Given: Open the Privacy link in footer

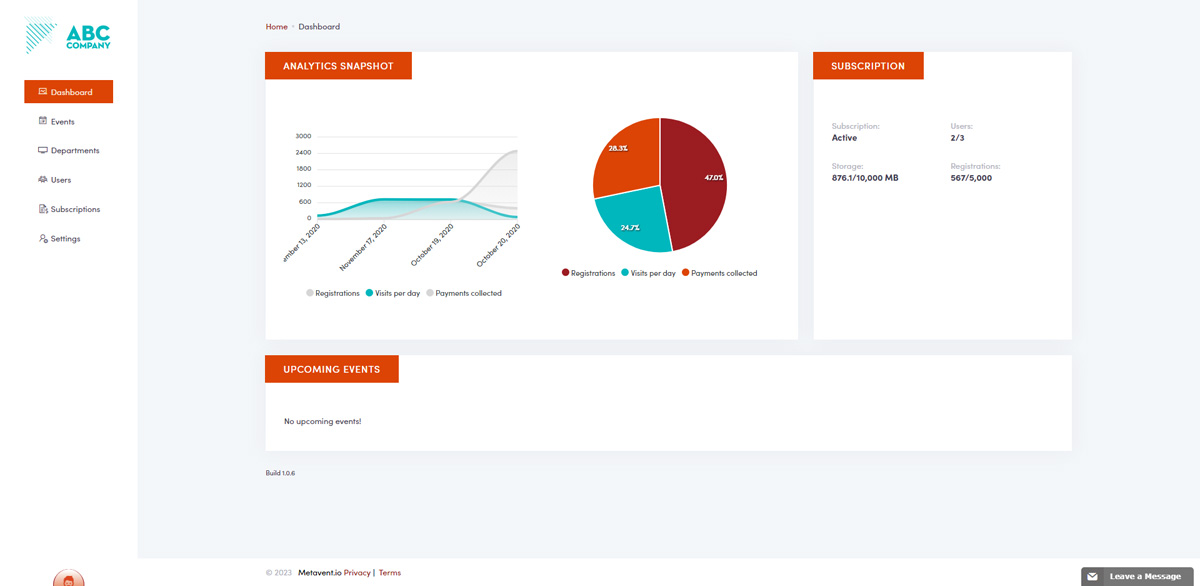Looking at the screenshot, I should (x=357, y=573).
